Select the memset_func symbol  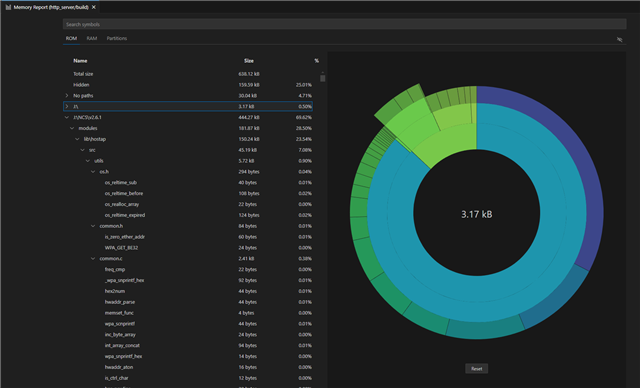point(119,313)
